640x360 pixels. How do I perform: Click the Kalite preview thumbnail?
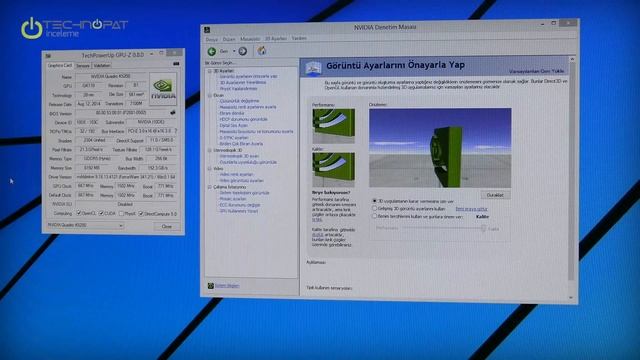pos(333,170)
